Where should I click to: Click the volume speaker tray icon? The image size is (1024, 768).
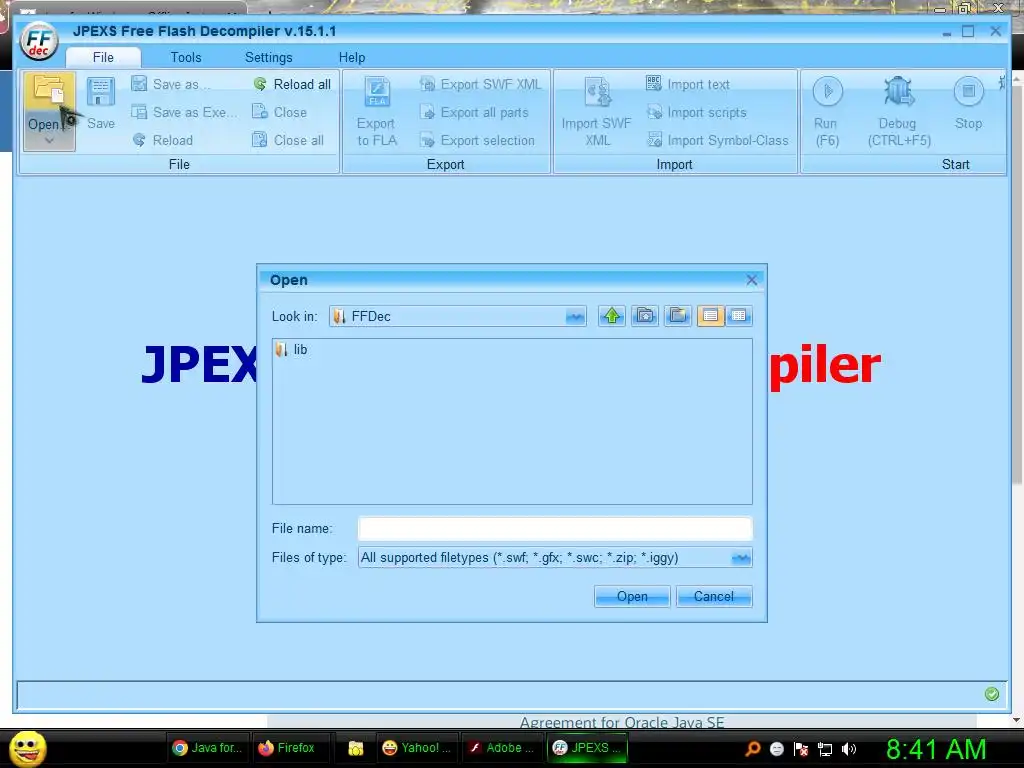coord(849,749)
